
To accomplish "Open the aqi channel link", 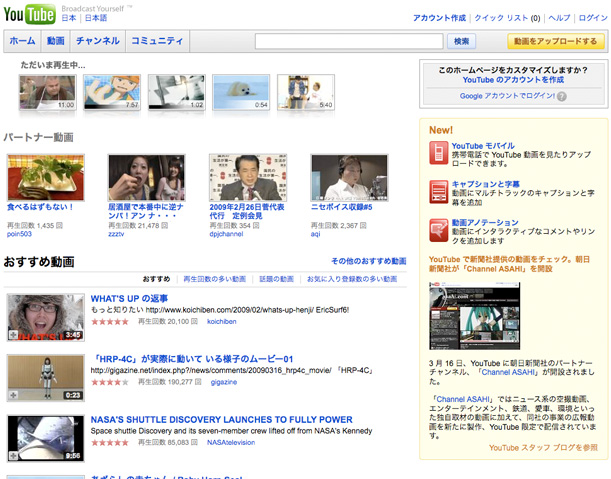I will (315, 234).
